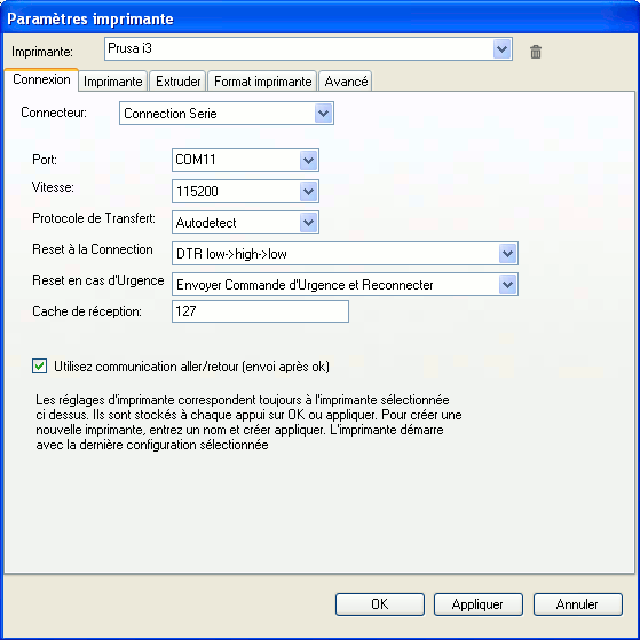Screen dimensions: 640x640
Task: Open the Extruder tab
Action: (179, 82)
